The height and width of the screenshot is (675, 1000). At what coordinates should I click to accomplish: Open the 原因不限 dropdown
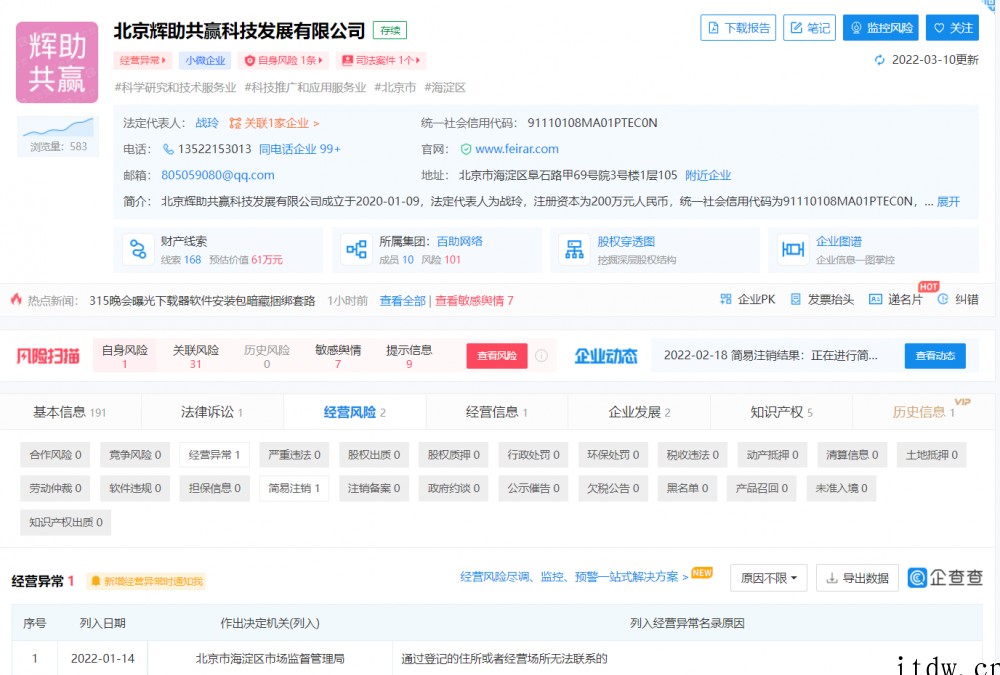768,578
